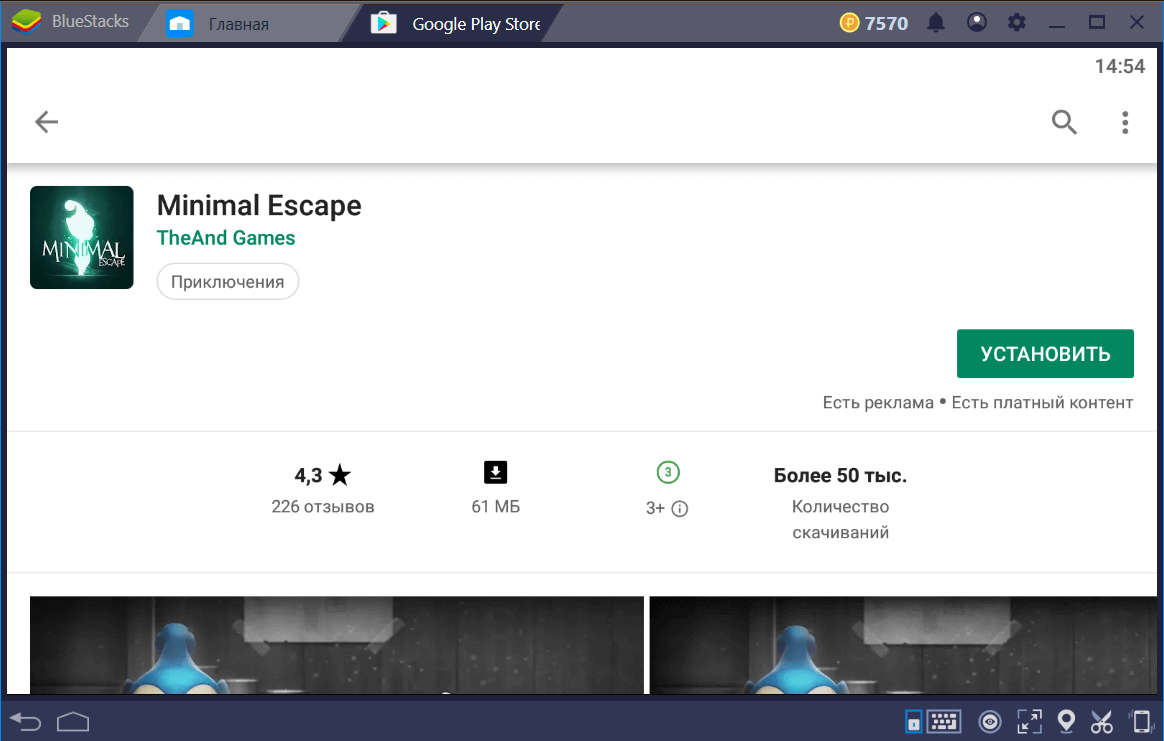Click the eye icon in bottom bar
The image size is (1164, 741).
point(990,722)
